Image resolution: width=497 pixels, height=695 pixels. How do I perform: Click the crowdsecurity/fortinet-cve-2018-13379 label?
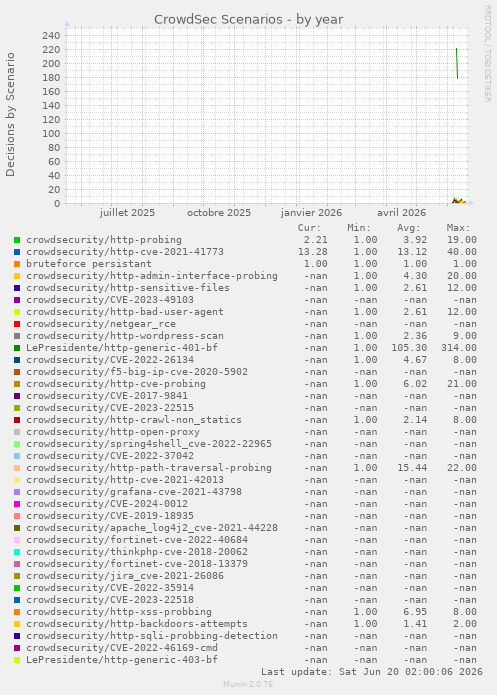coord(137,564)
